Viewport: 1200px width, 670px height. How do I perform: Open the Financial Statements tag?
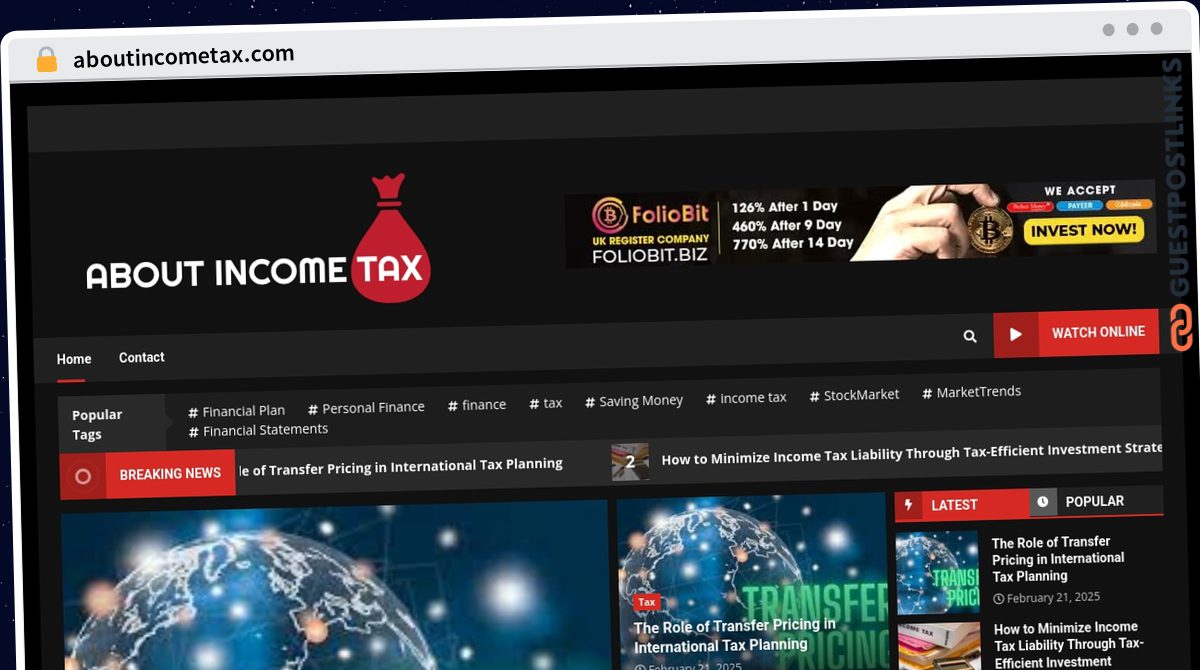point(258,430)
